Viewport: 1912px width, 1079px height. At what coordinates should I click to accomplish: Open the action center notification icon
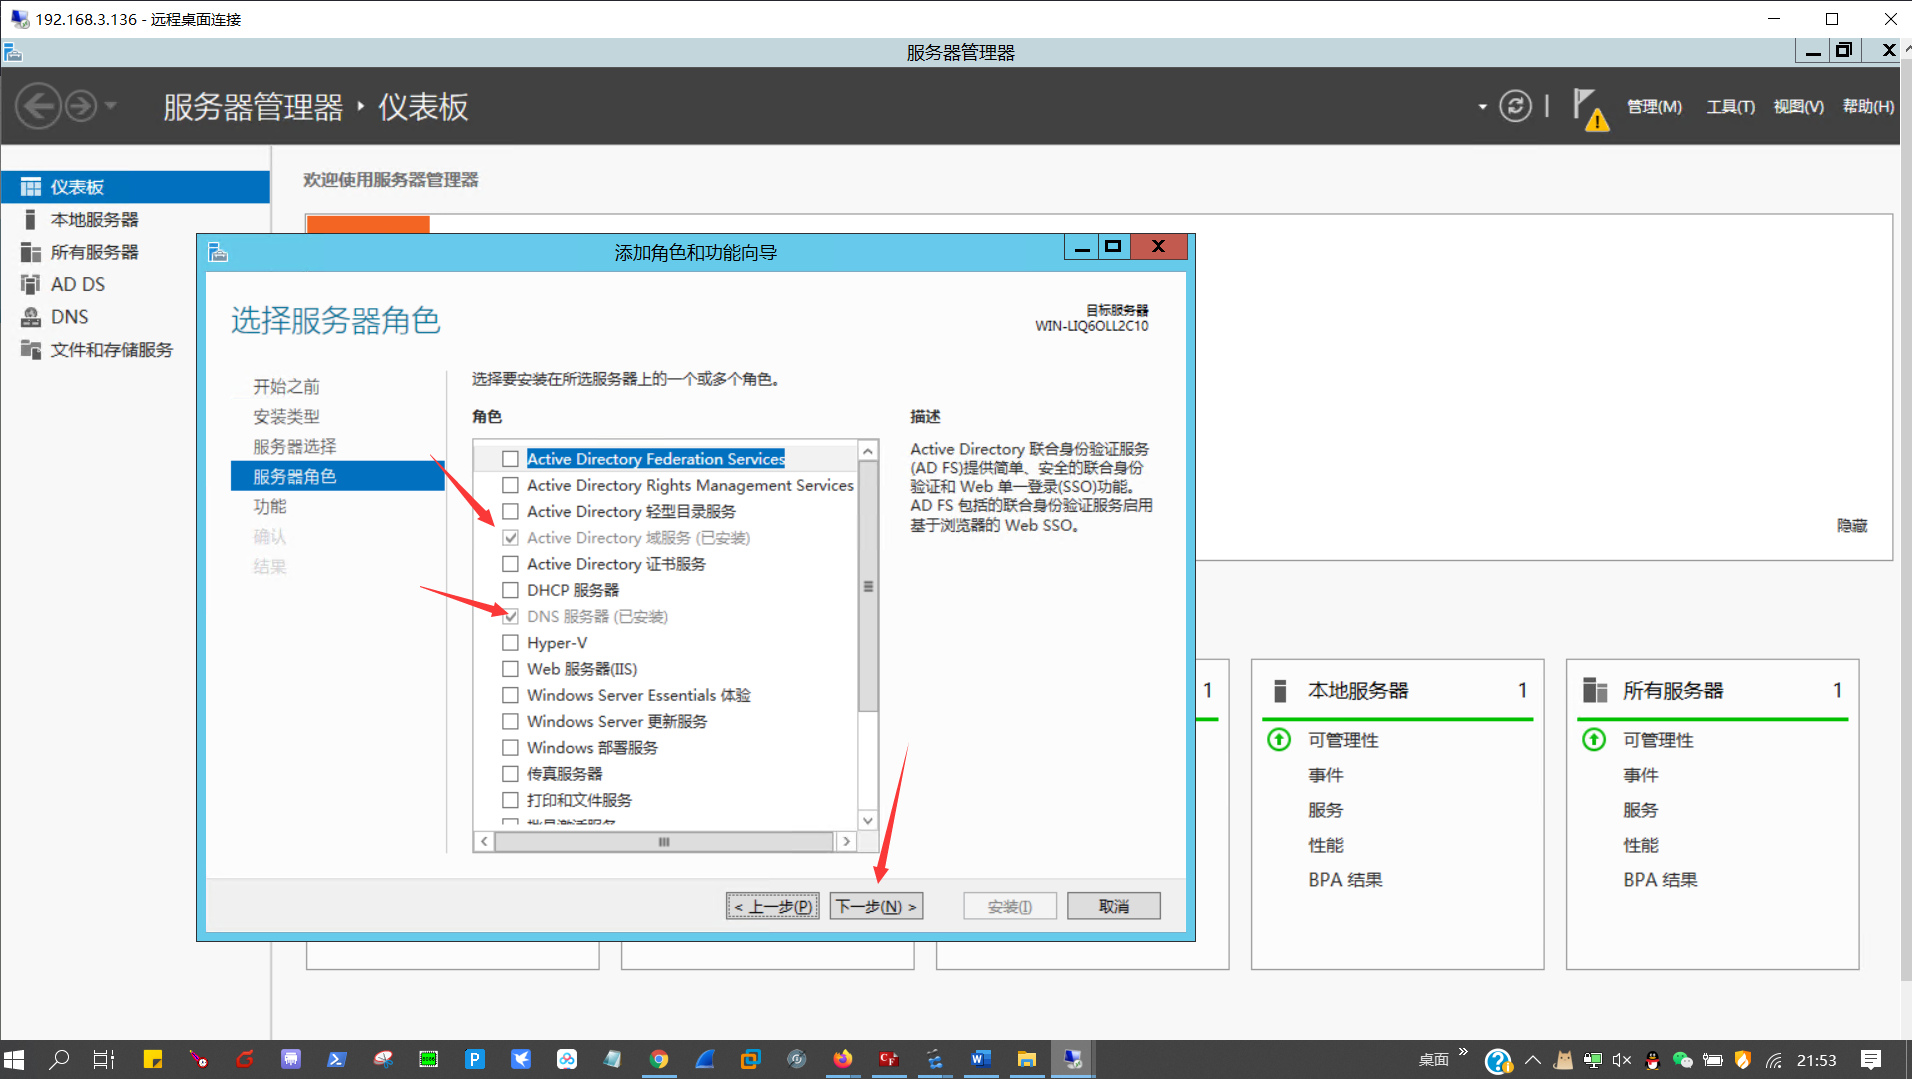tap(1871, 1059)
